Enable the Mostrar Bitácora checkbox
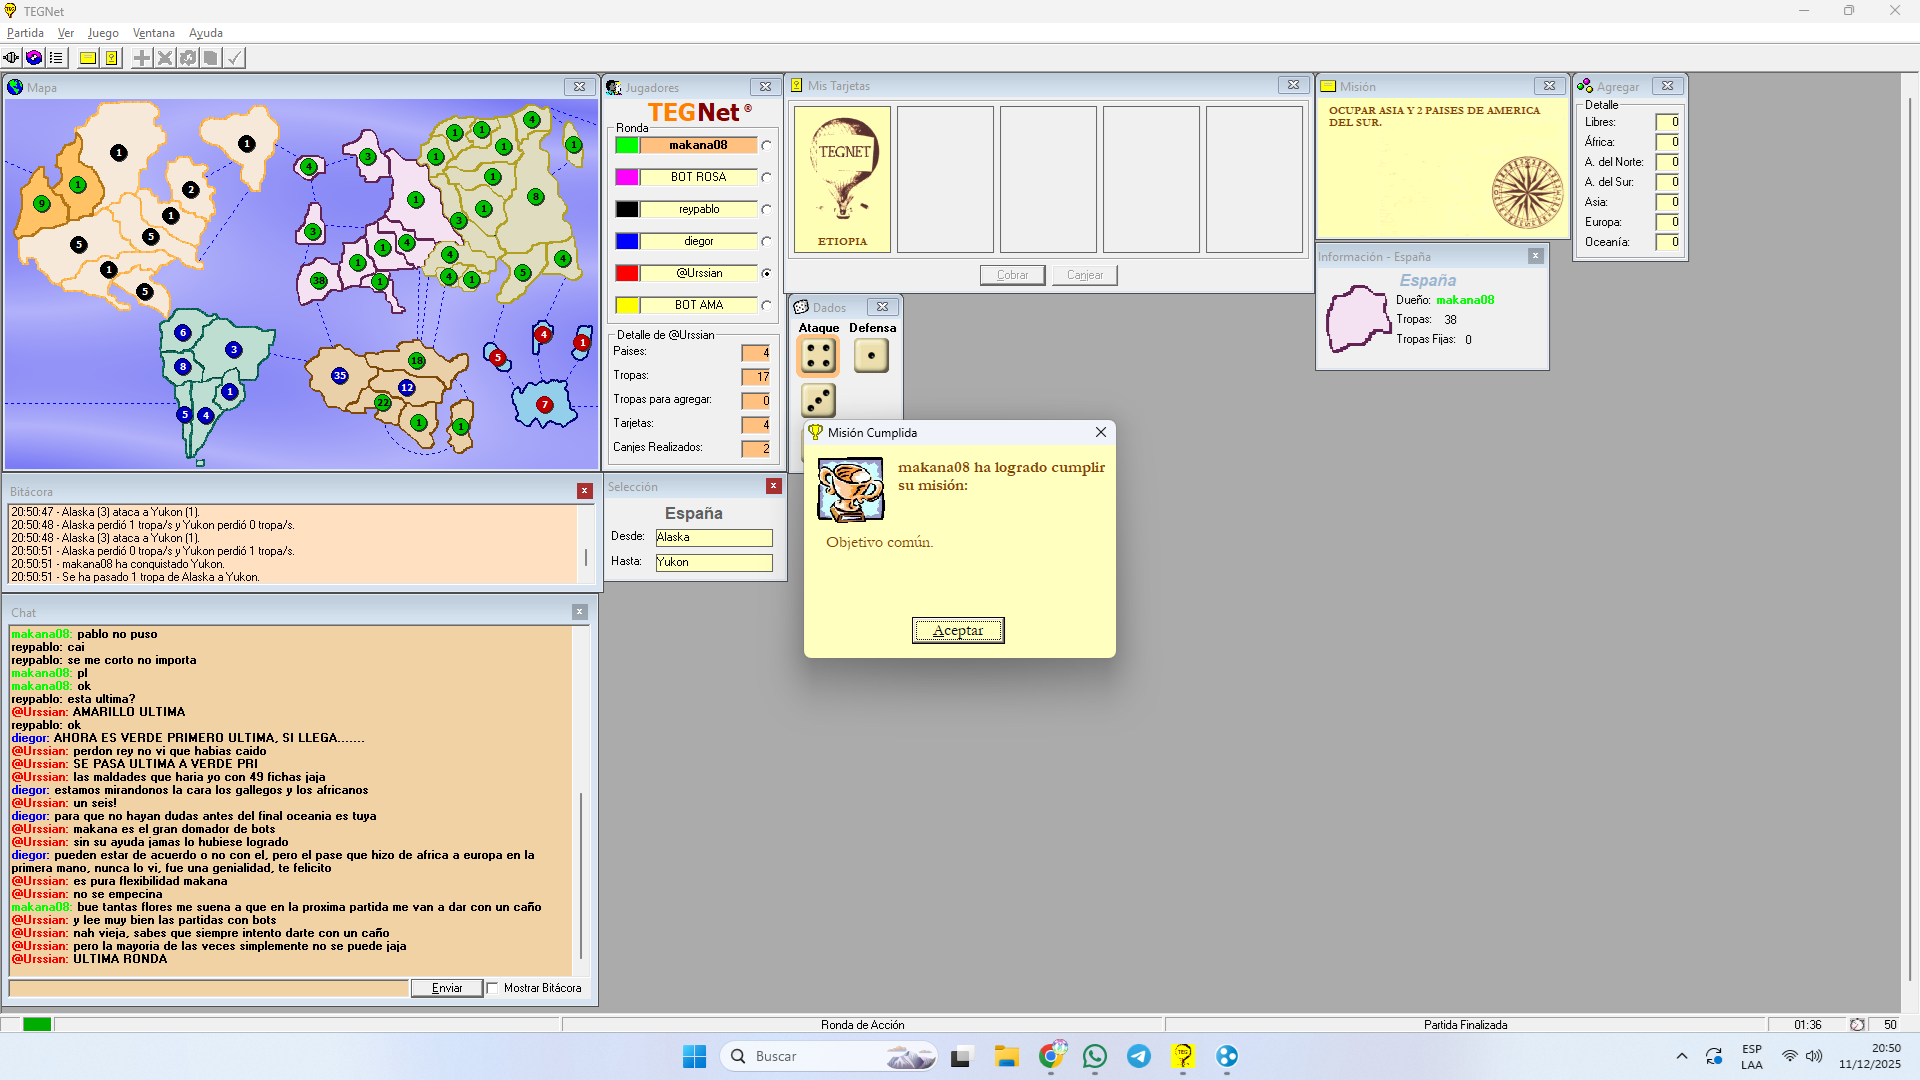This screenshot has height=1080, width=1920. pyautogui.click(x=493, y=988)
